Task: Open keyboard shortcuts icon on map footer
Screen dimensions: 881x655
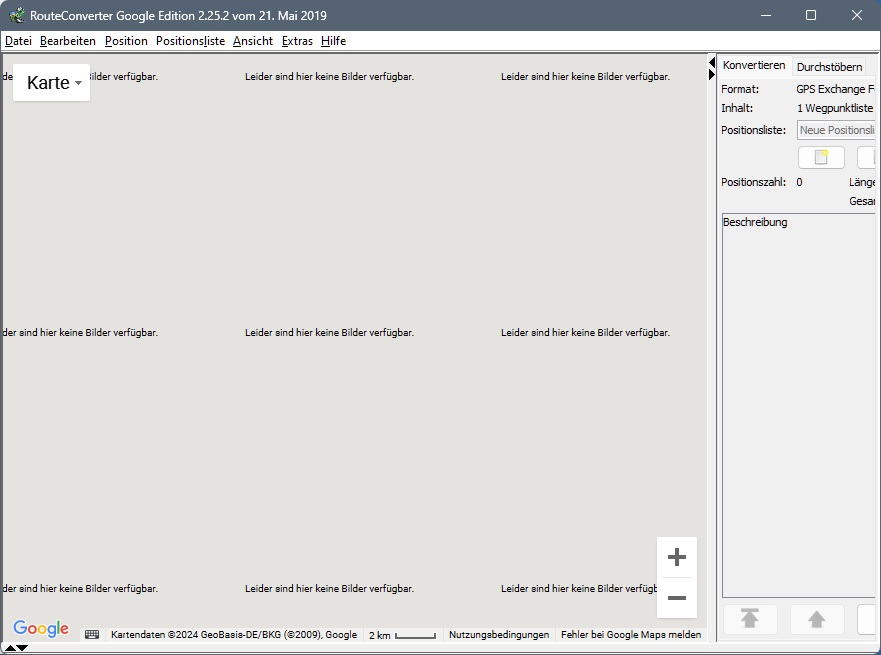Action: [x=92, y=635]
